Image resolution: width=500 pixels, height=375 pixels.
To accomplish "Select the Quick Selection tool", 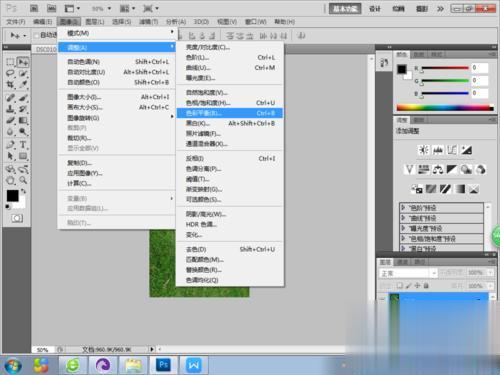I will coord(23,74).
